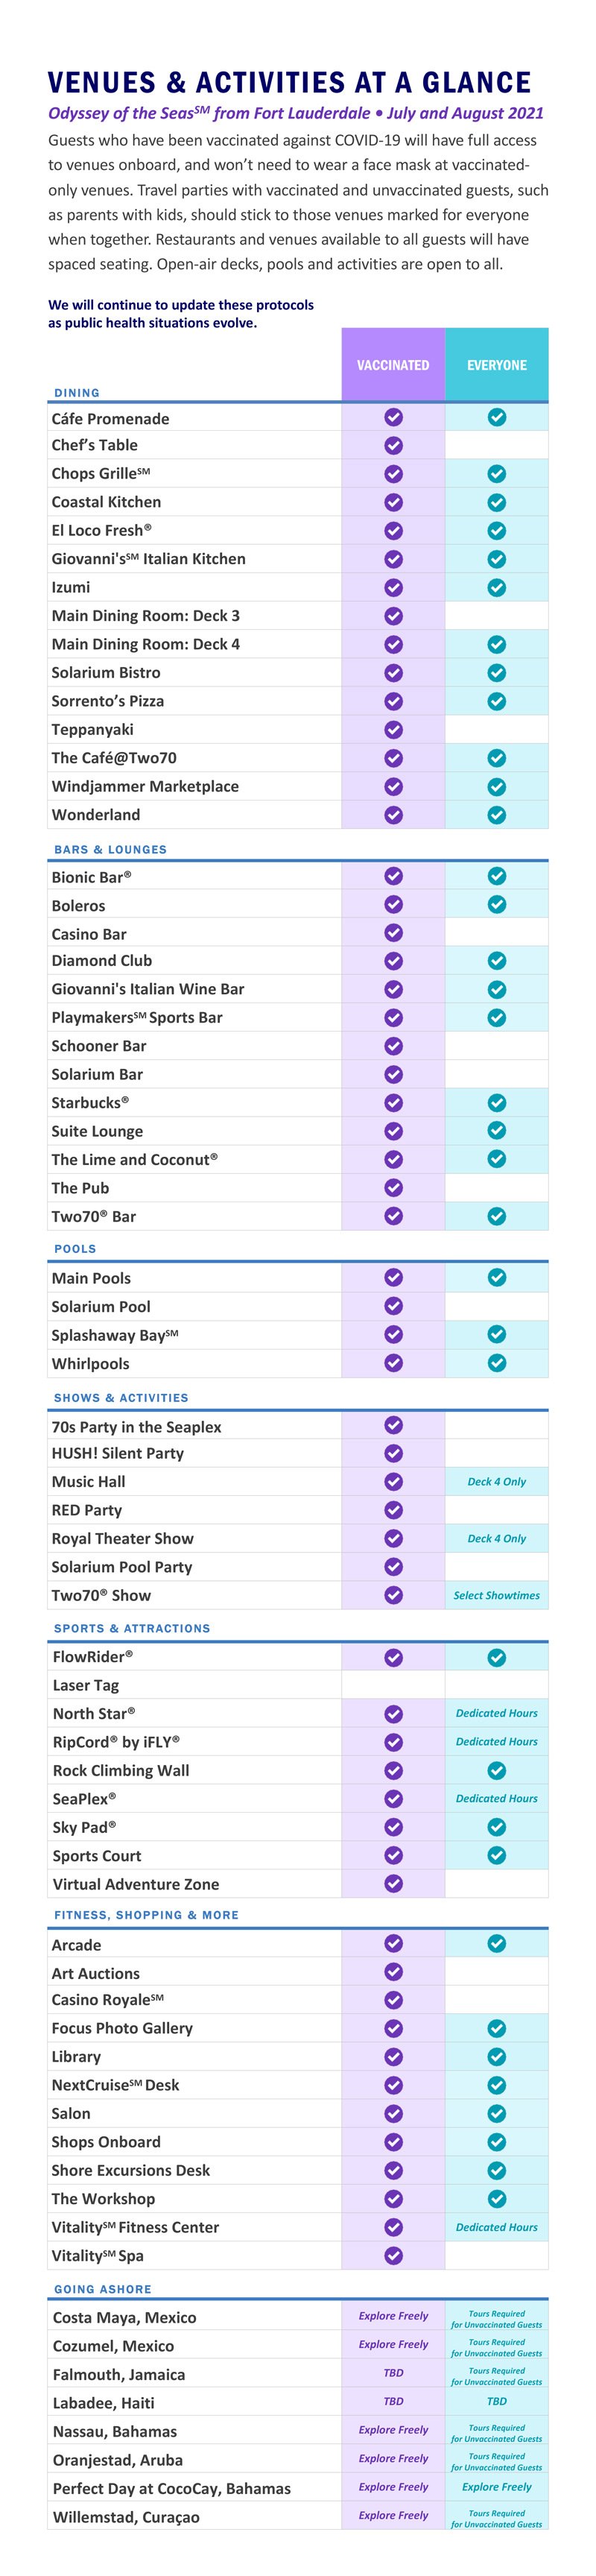
Task: Click the GOING ASHORE section heading
Action: pos(103,2289)
